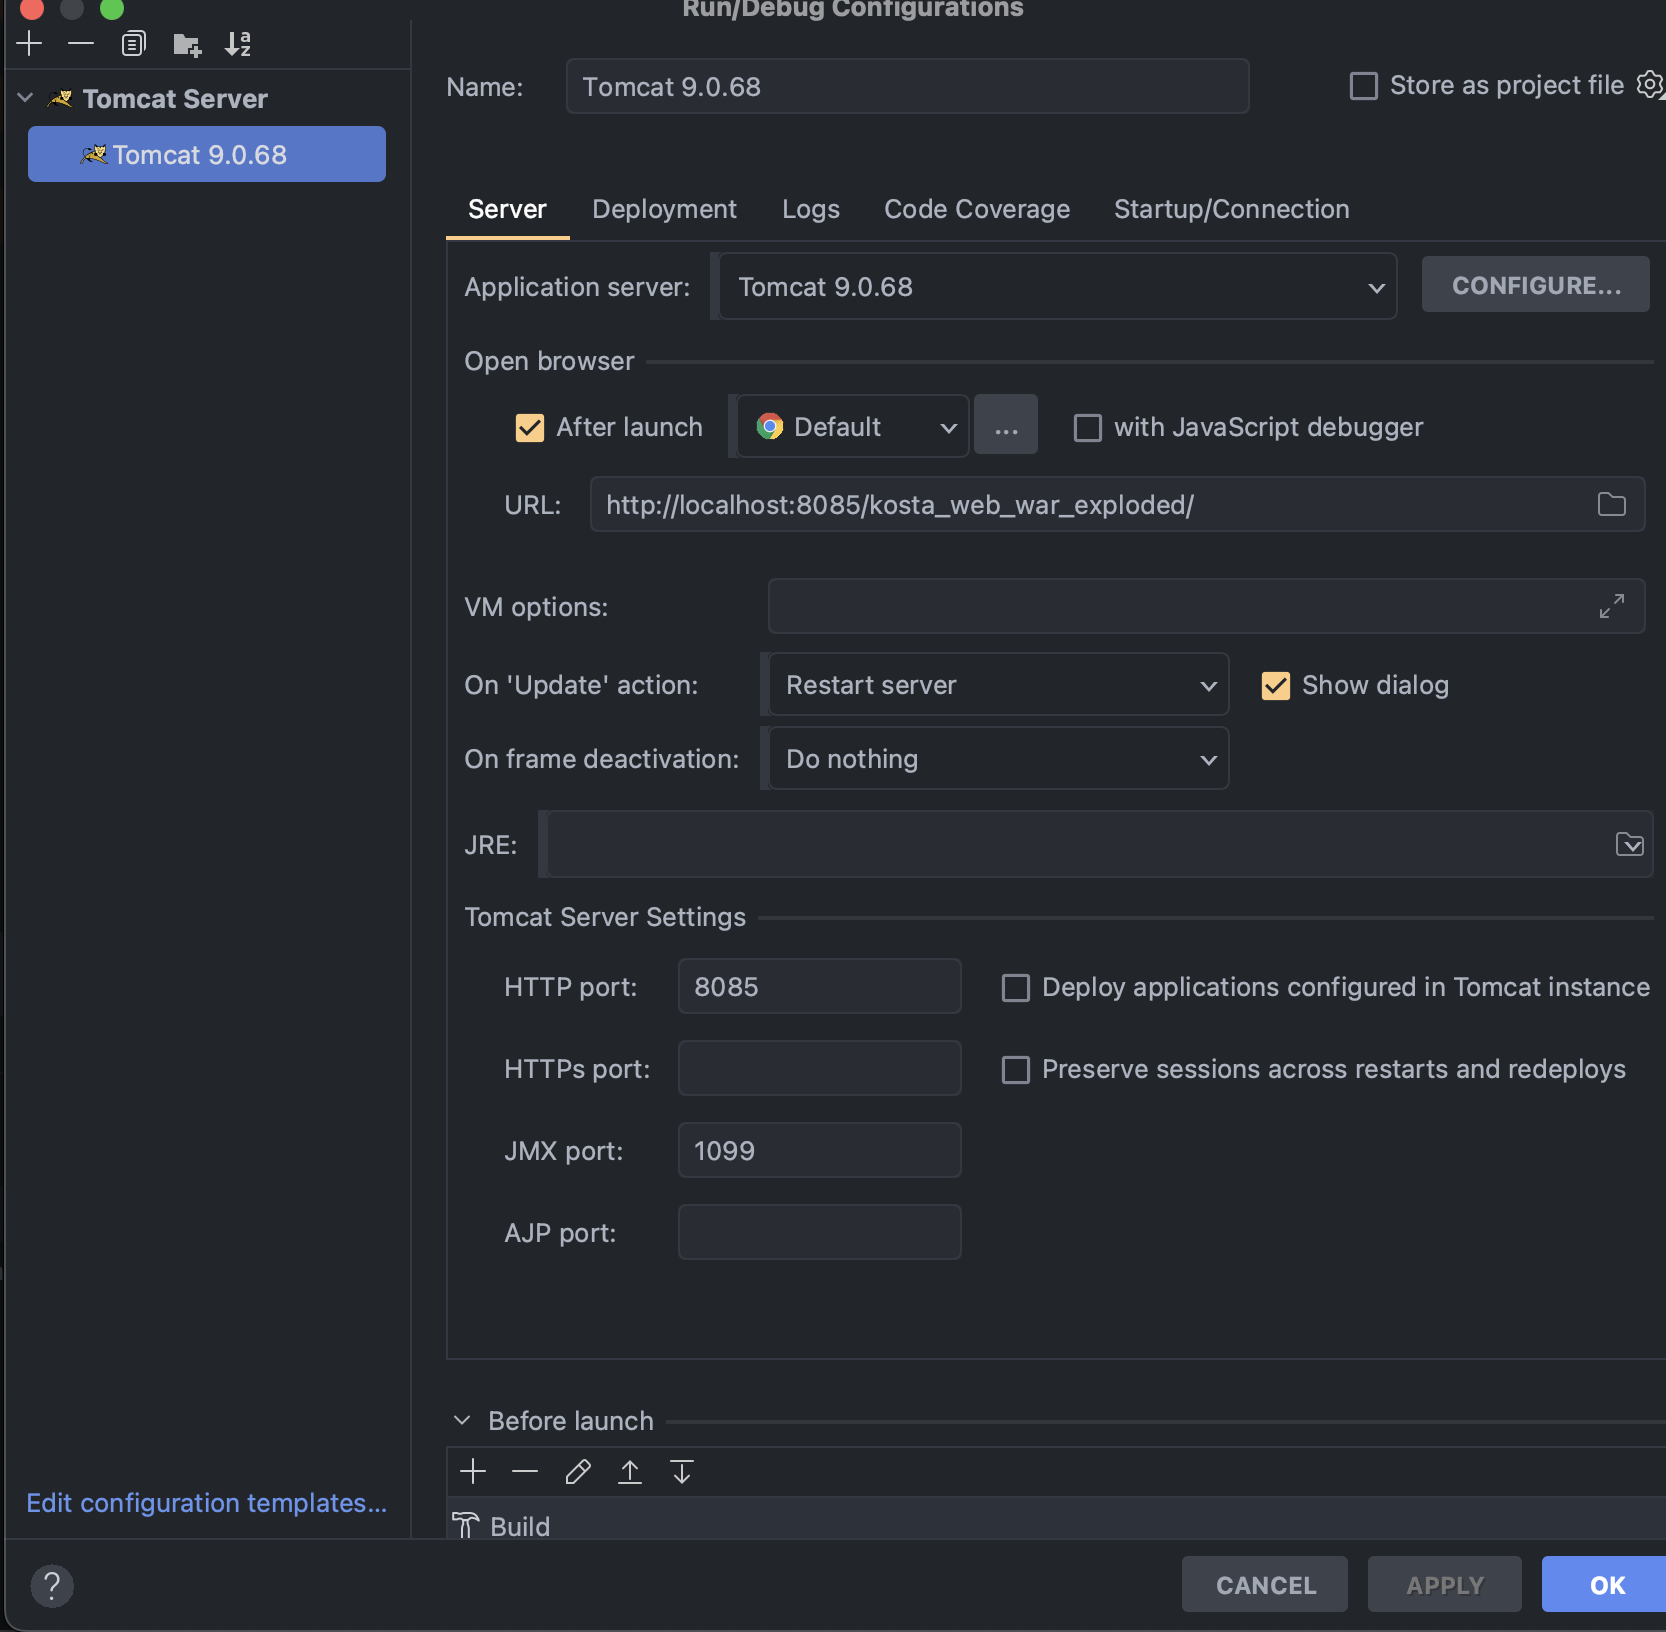Viewport: 1666px width, 1632px height.
Task: Enable Preserve sessions across restarts and redeploys
Action: (1016, 1069)
